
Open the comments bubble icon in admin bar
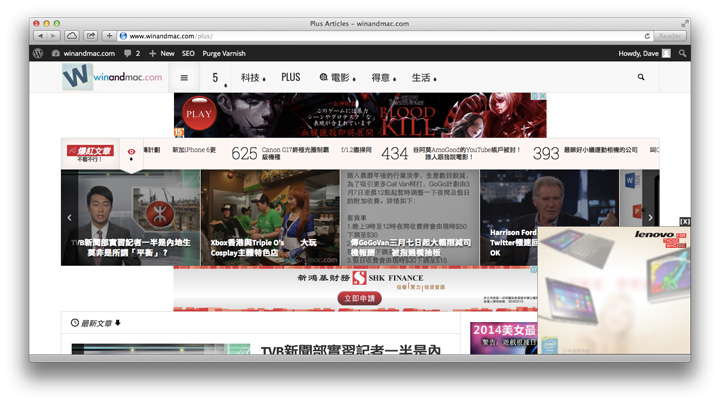127,53
